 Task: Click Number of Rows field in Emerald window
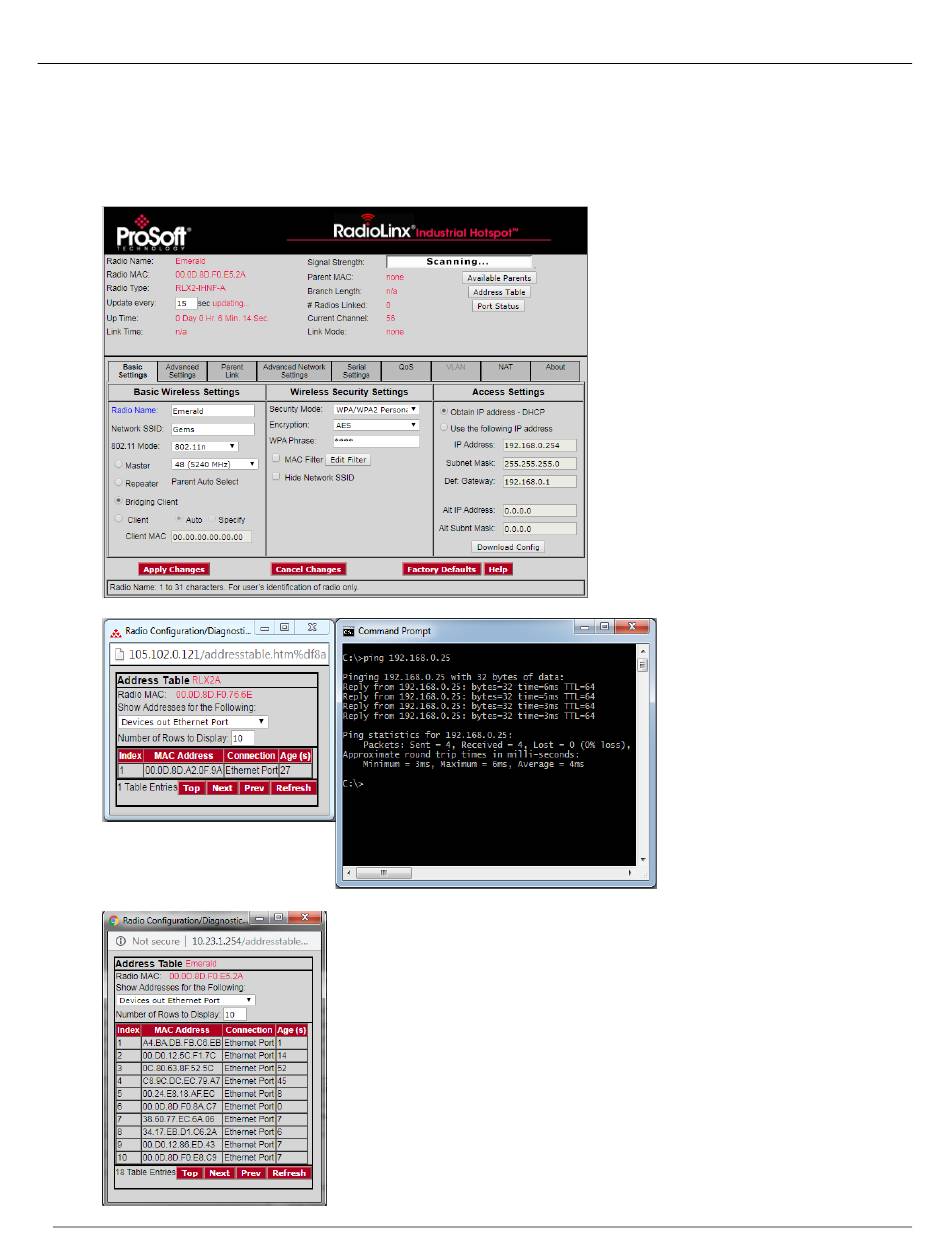pyautogui.click(x=235, y=1014)
